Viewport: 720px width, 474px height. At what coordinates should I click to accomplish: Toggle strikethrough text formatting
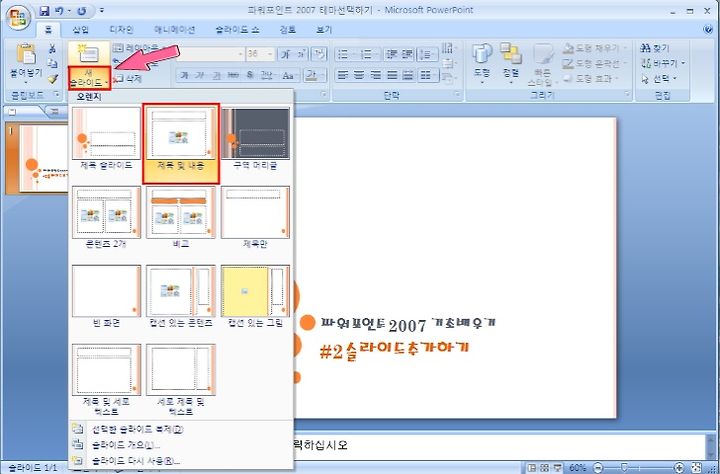233,75
